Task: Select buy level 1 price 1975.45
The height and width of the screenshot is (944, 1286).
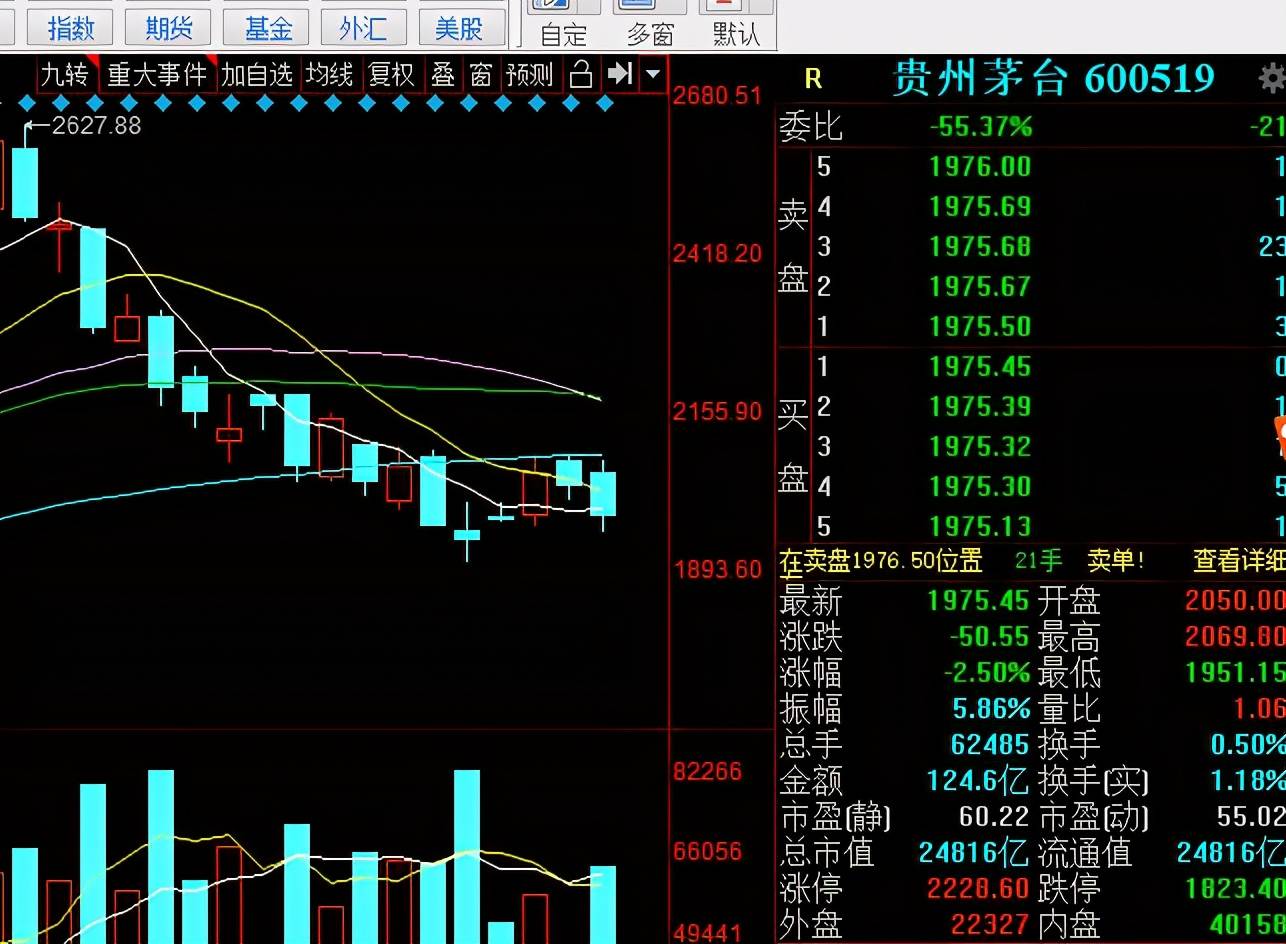Action: 980,366
